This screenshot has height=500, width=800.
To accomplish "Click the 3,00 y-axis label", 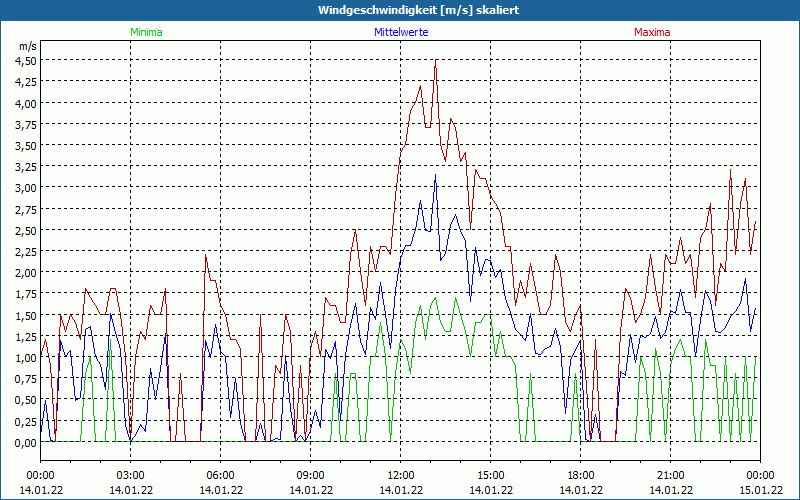I will (x=26, y=187).
